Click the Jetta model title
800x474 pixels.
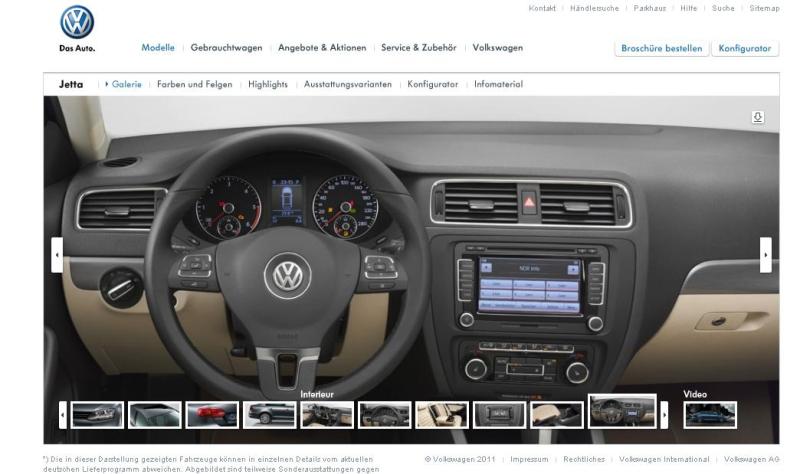71,84
